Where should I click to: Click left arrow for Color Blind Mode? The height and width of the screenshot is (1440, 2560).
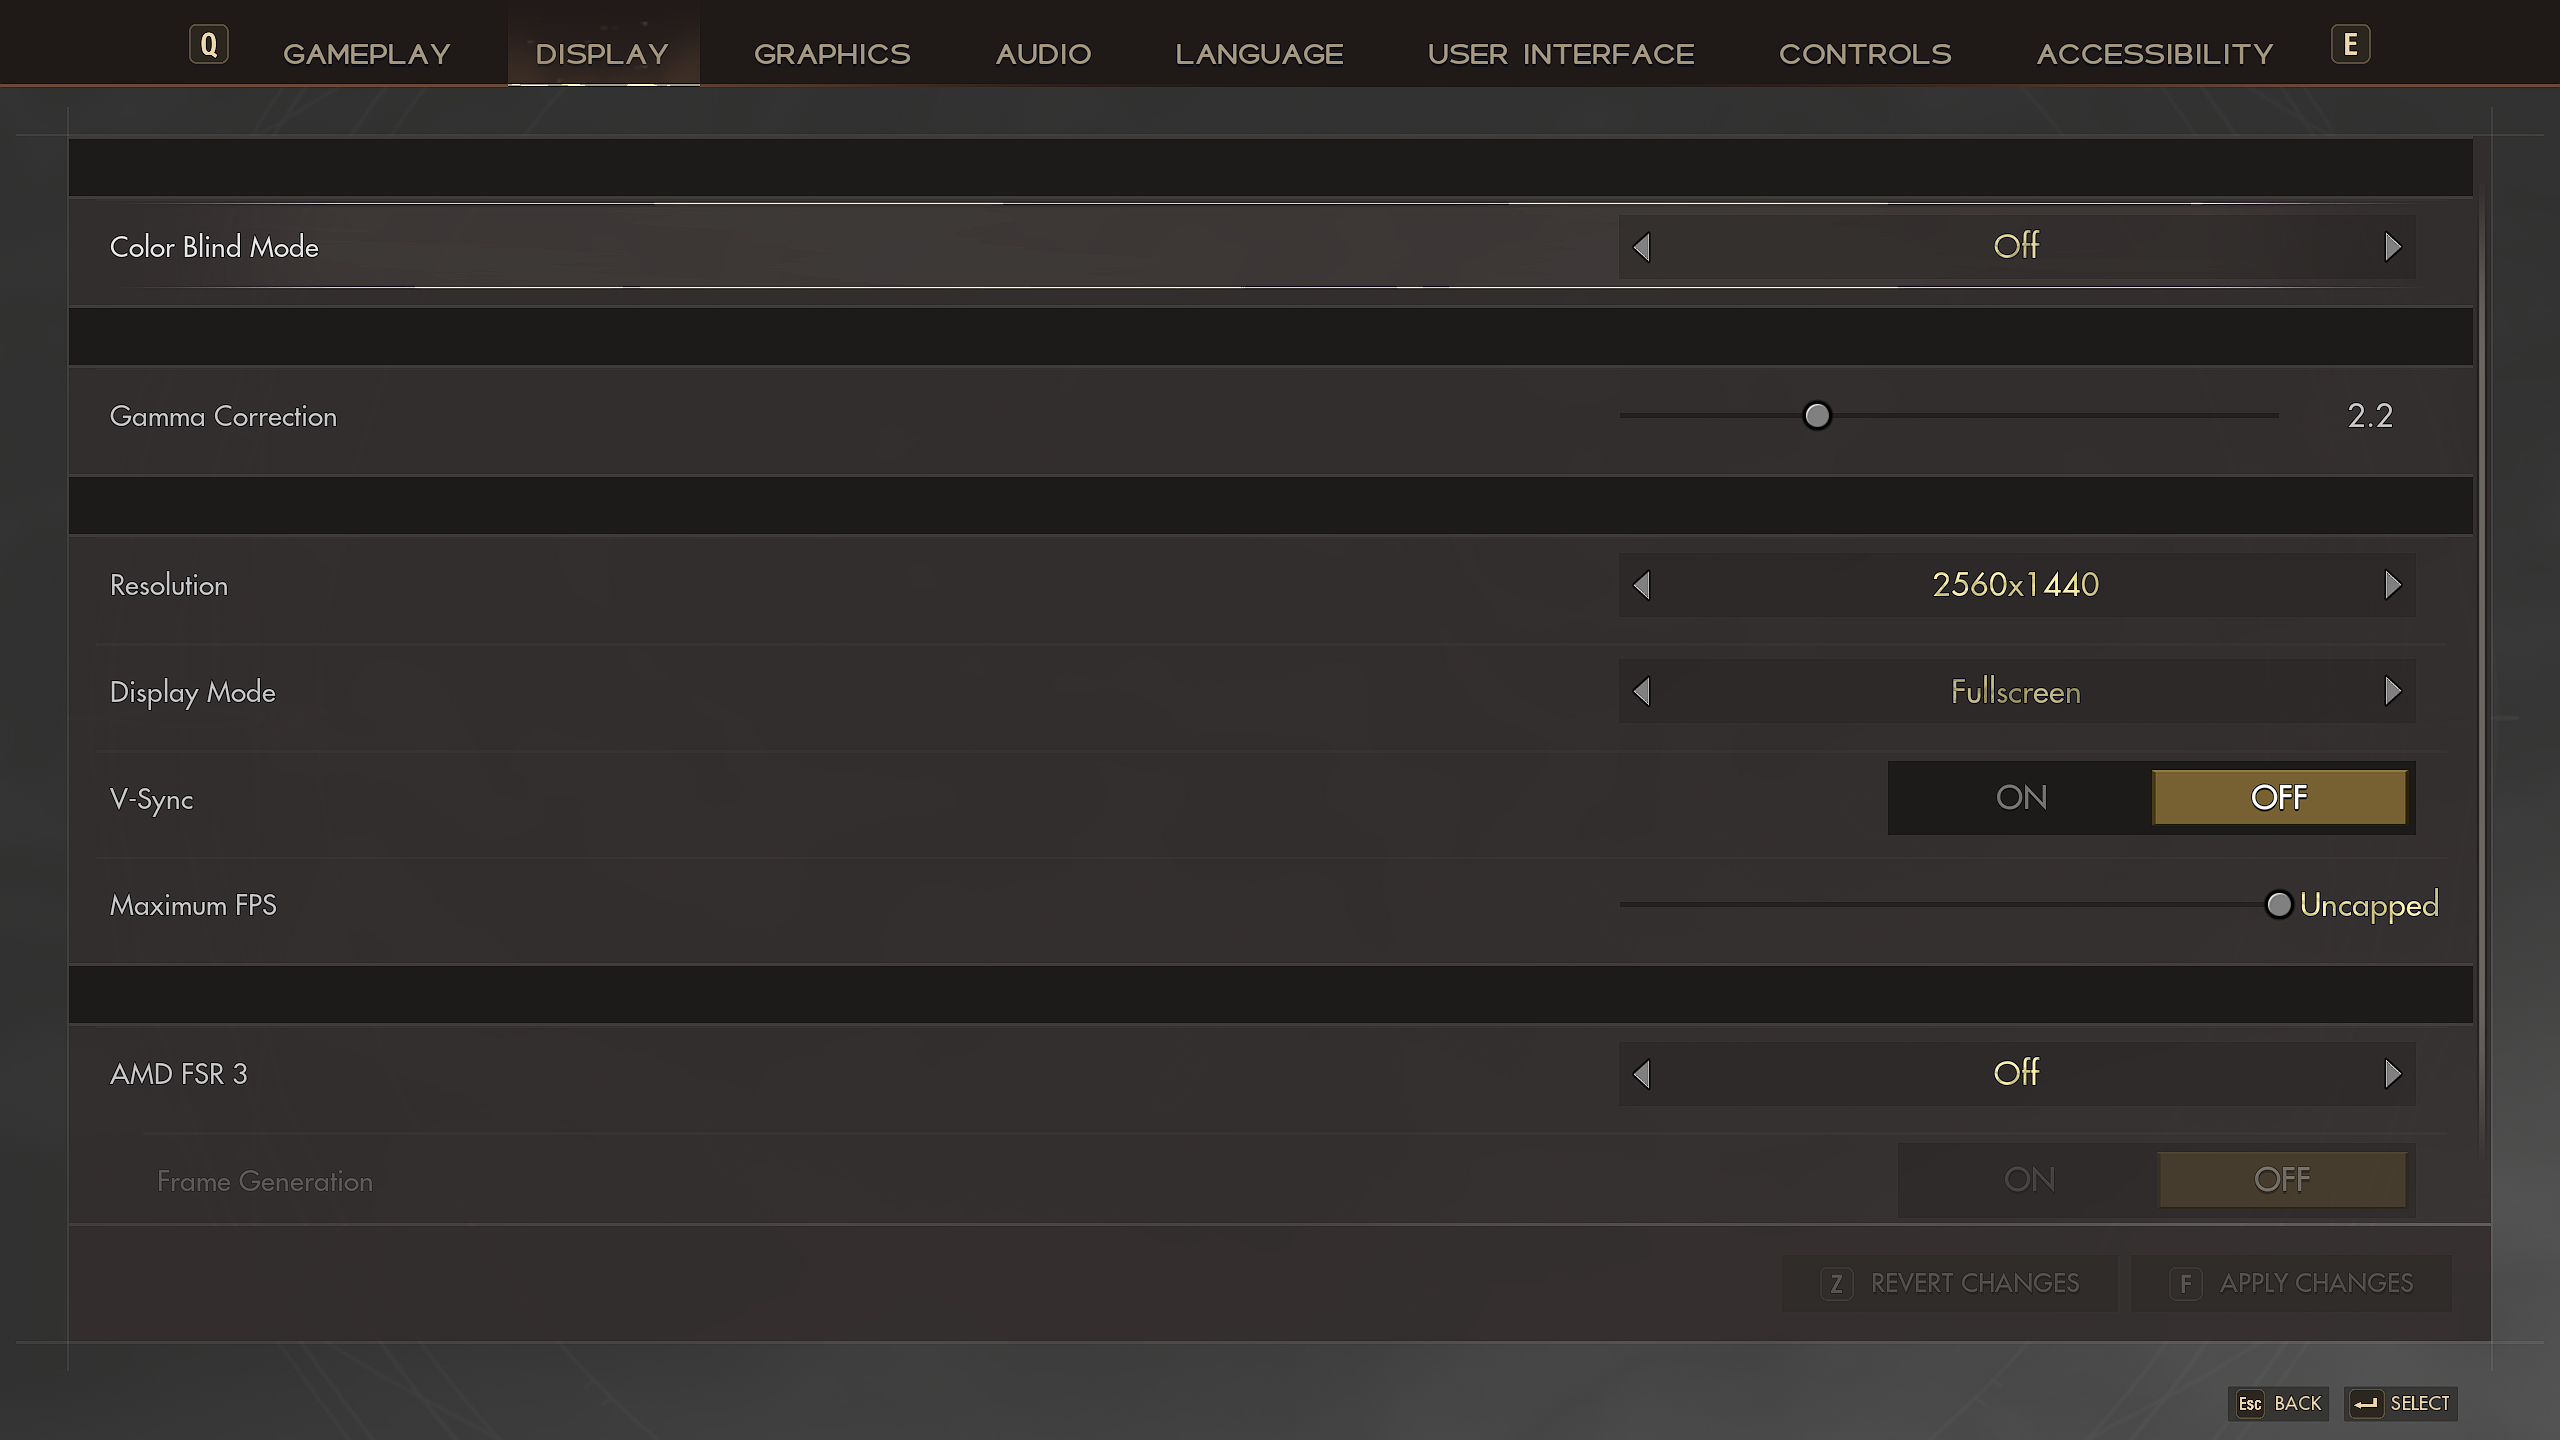click(x=1641, y=247)
